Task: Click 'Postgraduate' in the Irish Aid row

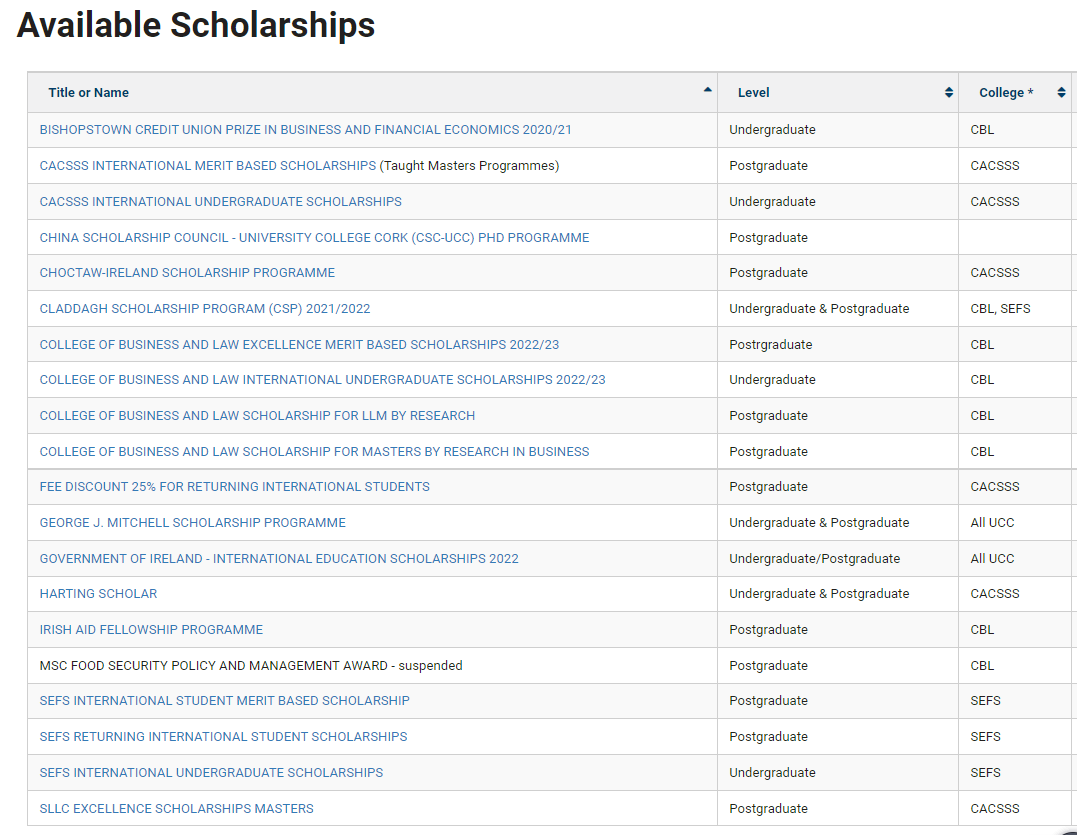Action: coord(769,630)
